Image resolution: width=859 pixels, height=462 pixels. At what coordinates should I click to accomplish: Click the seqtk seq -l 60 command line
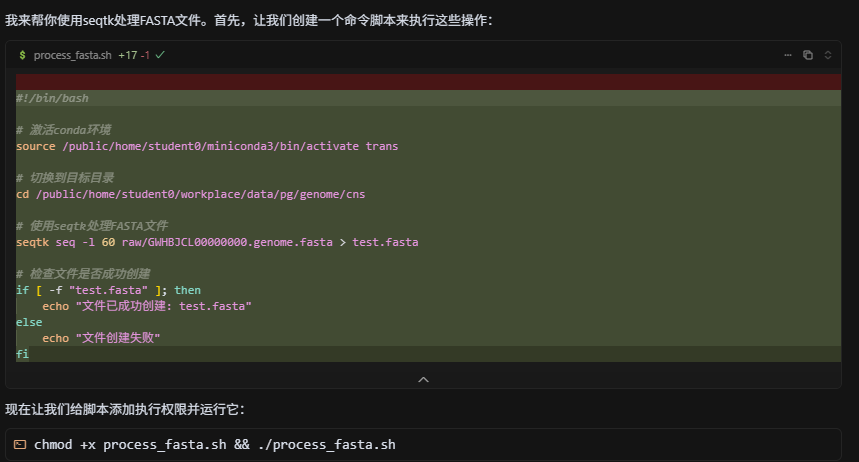[217, 242]
